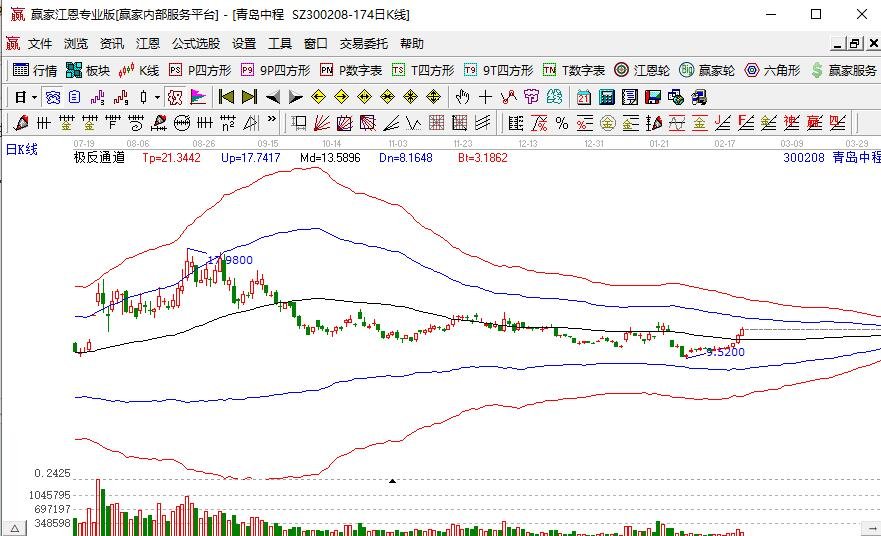Select the crosshair cursor tool
The width and height of the screenshot is (881, 536).
point(485,97)
